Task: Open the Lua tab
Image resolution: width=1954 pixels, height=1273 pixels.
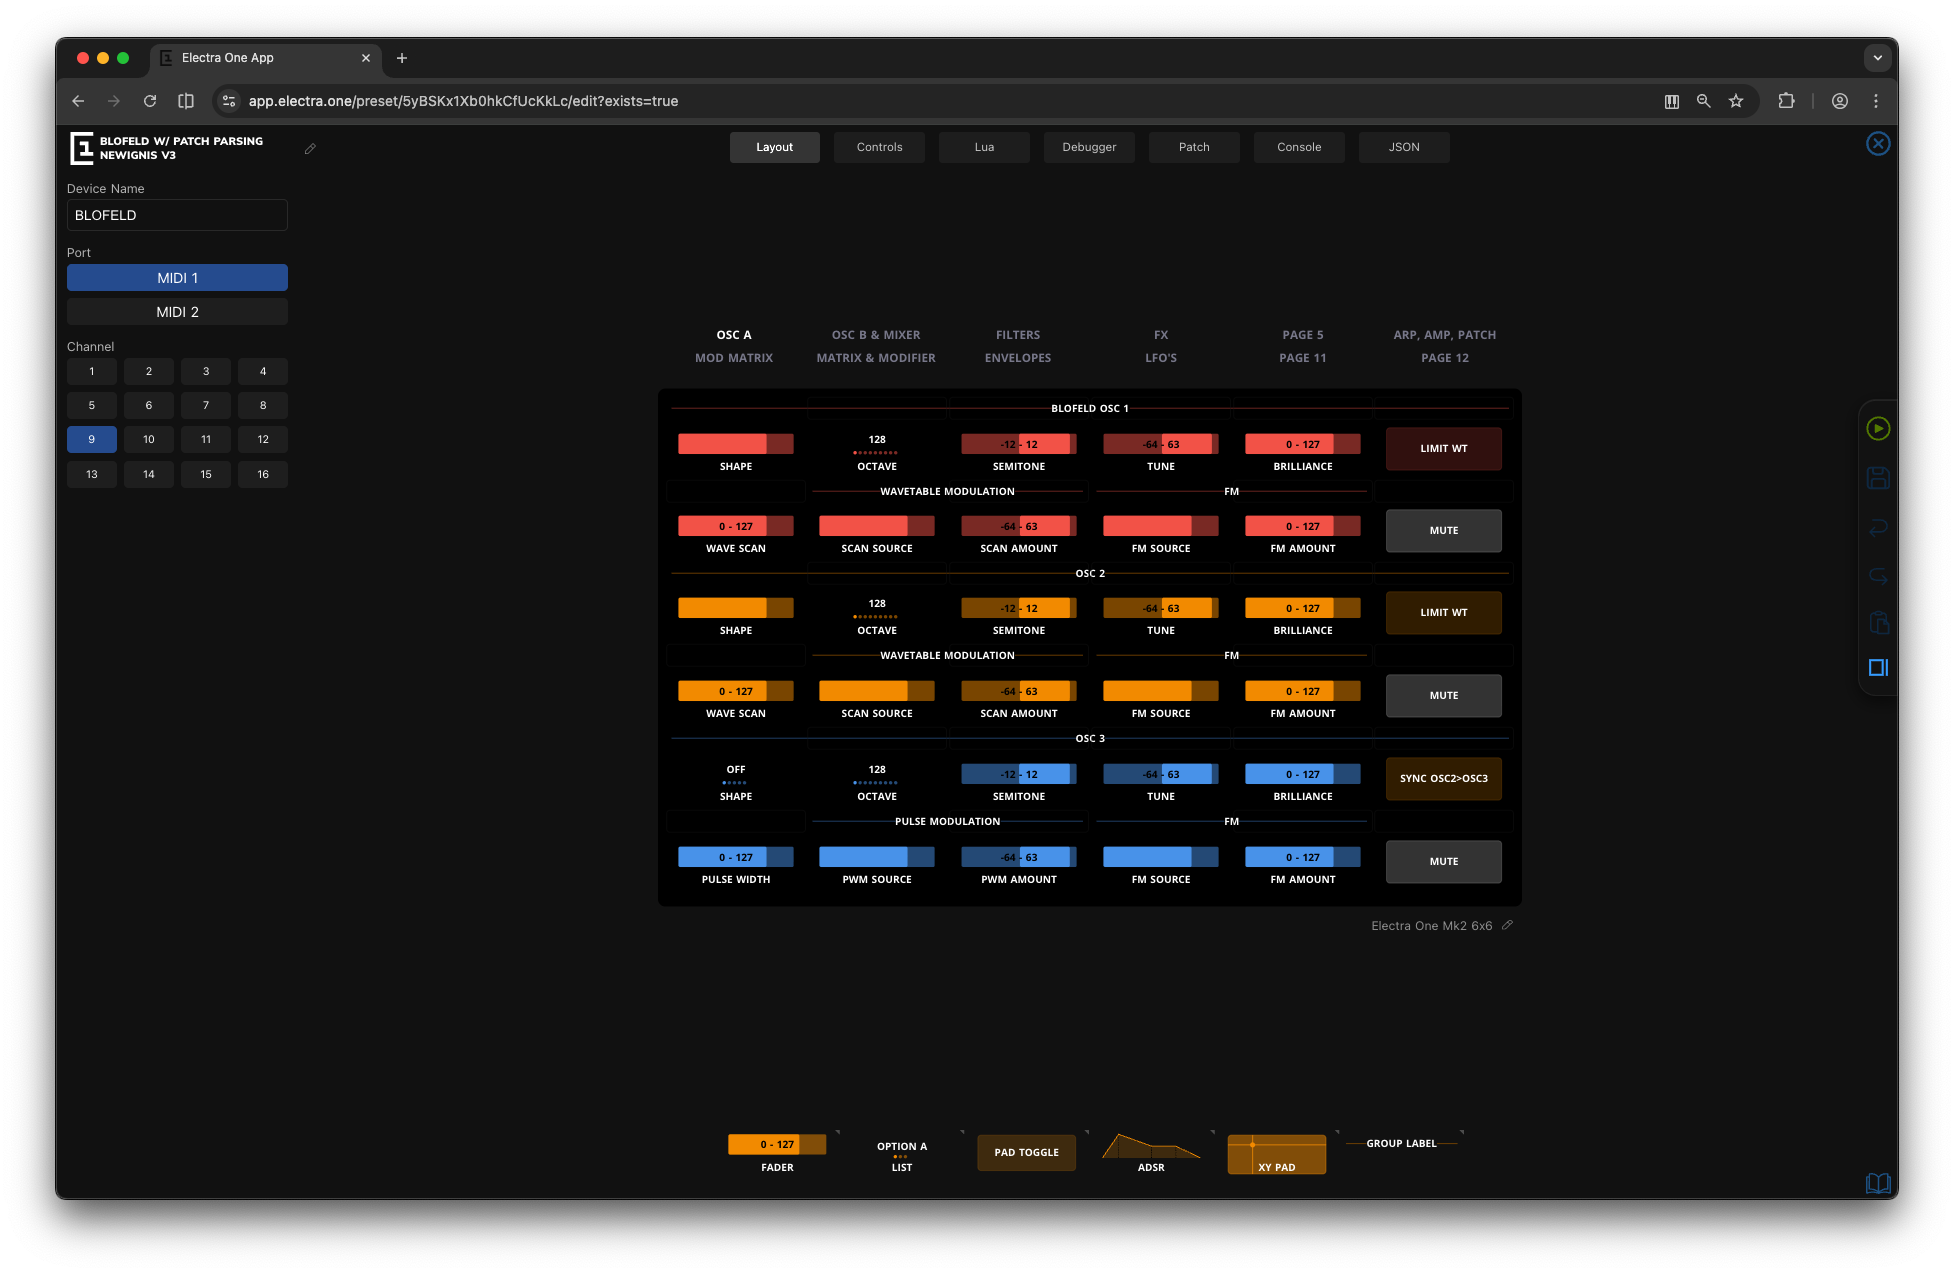Action: (x=984, y=147)
